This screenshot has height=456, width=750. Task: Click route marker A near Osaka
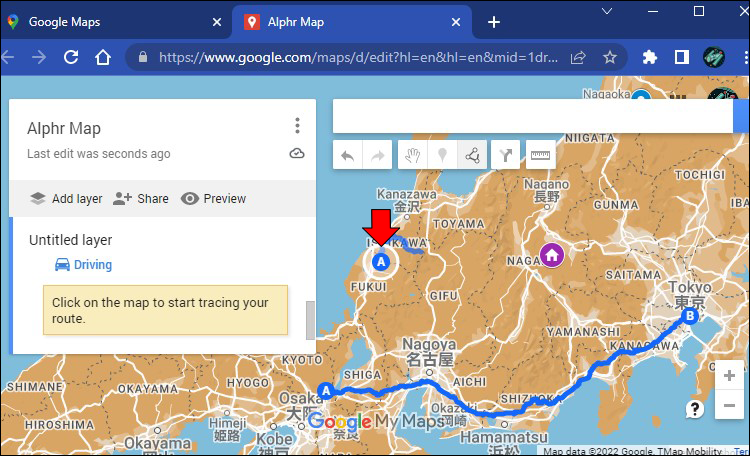point(326,391)
